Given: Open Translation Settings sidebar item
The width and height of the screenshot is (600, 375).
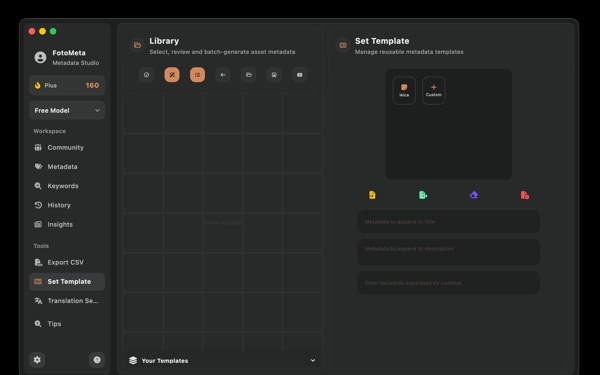Looking at the screenshot, I should point(67,301).
